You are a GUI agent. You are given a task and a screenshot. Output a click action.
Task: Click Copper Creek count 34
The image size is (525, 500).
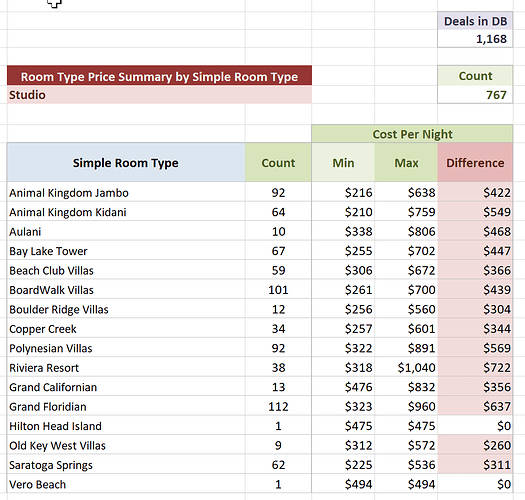coord(278,329)
